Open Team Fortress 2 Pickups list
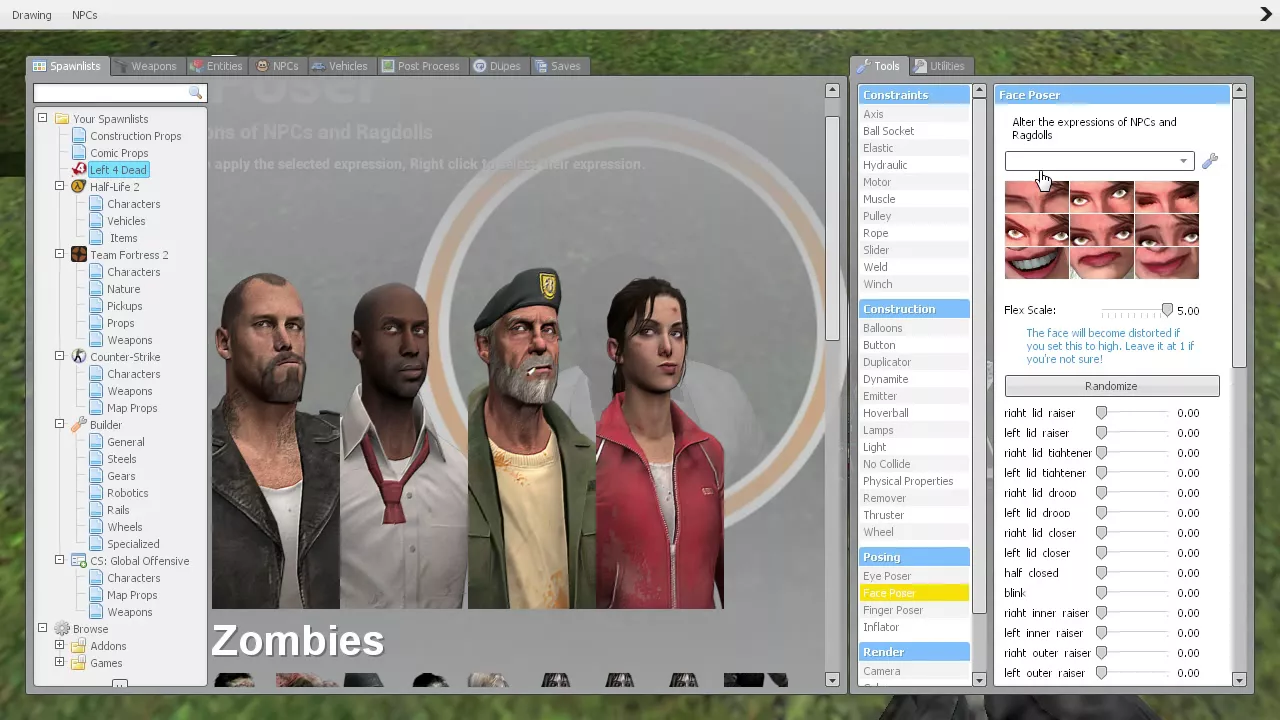Viewport: 1280px width, 720px height. click(125, 306)
